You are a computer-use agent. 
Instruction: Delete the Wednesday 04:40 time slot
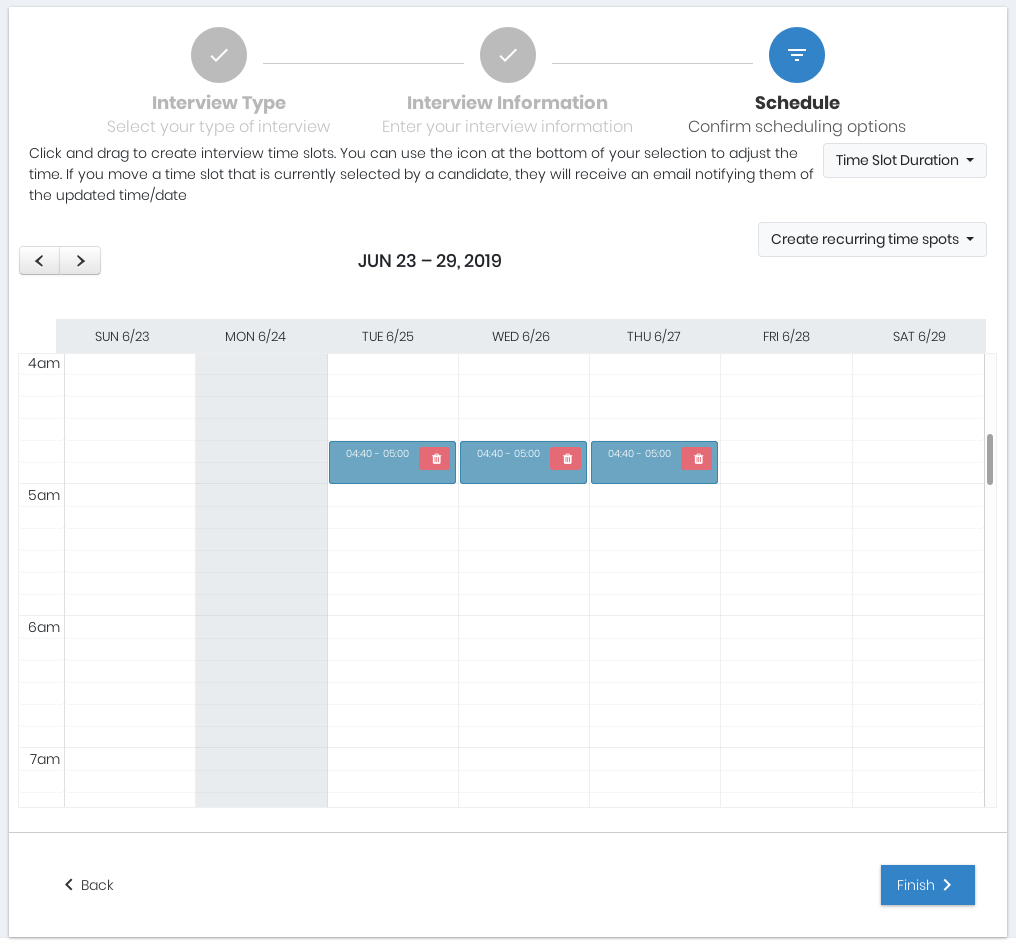(567, 458)
